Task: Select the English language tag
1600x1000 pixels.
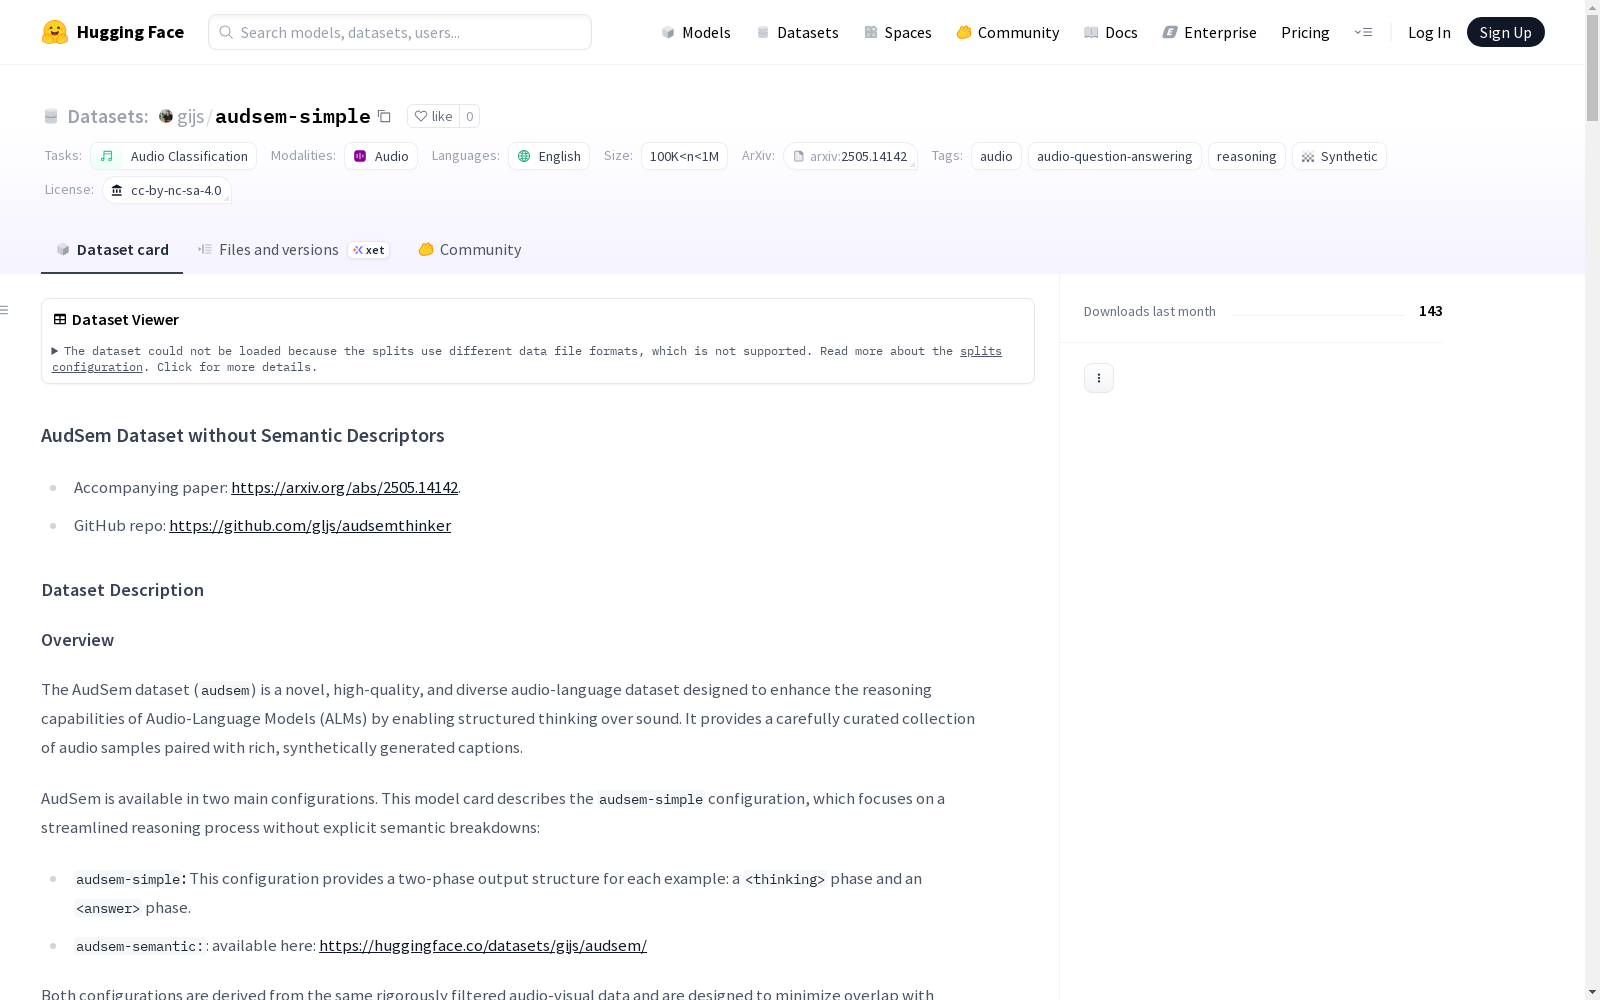Action: tap(549, 156)
